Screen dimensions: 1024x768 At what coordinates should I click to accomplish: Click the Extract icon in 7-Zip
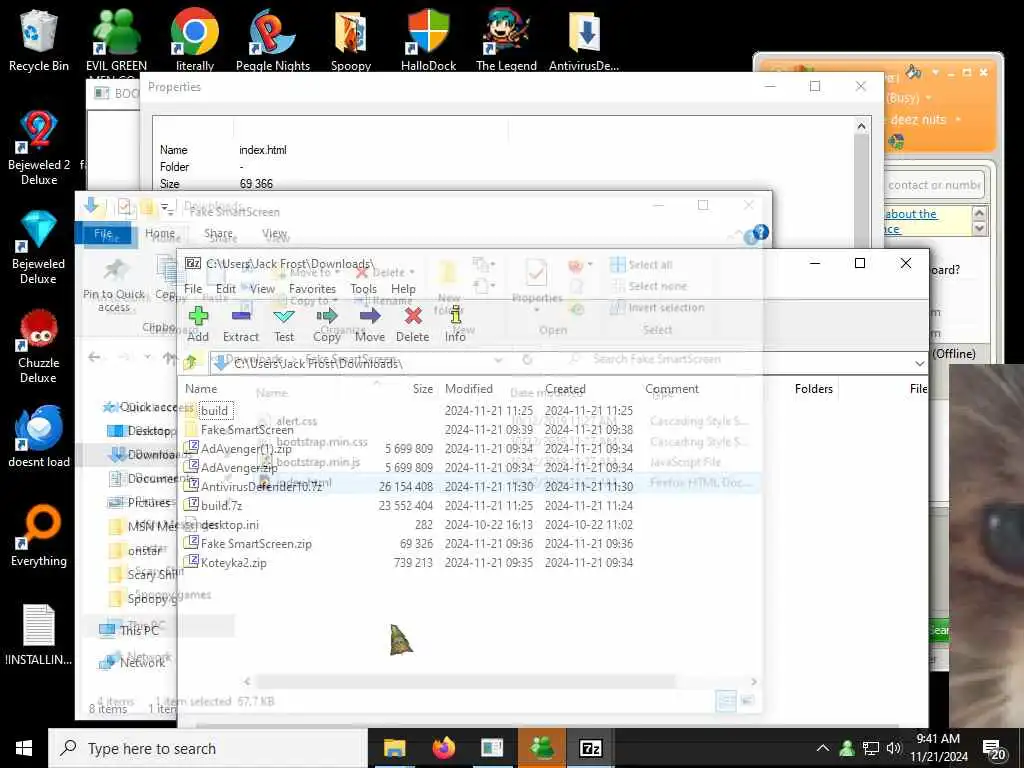click(241, 317)
